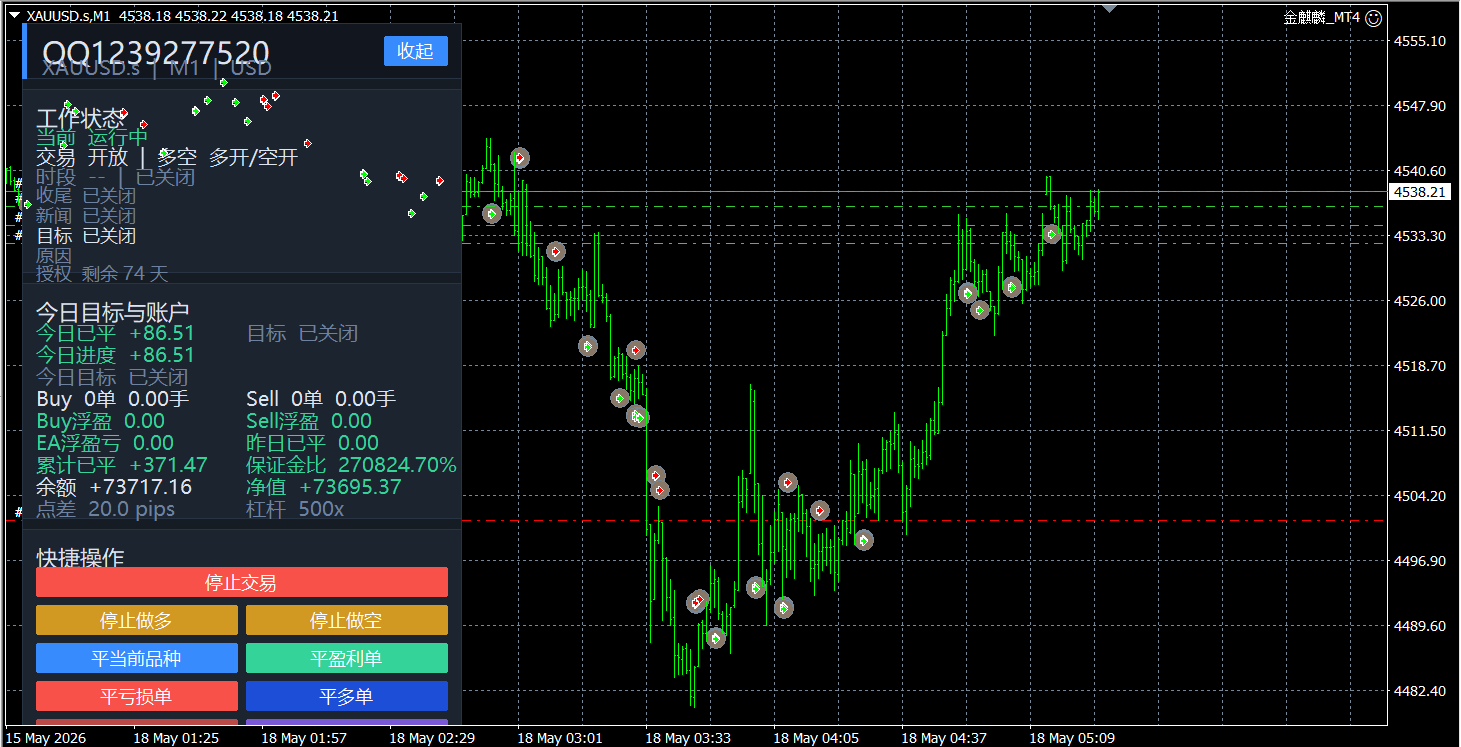Click the Sell浮盈 0.00 value

[x=309, y=421]
